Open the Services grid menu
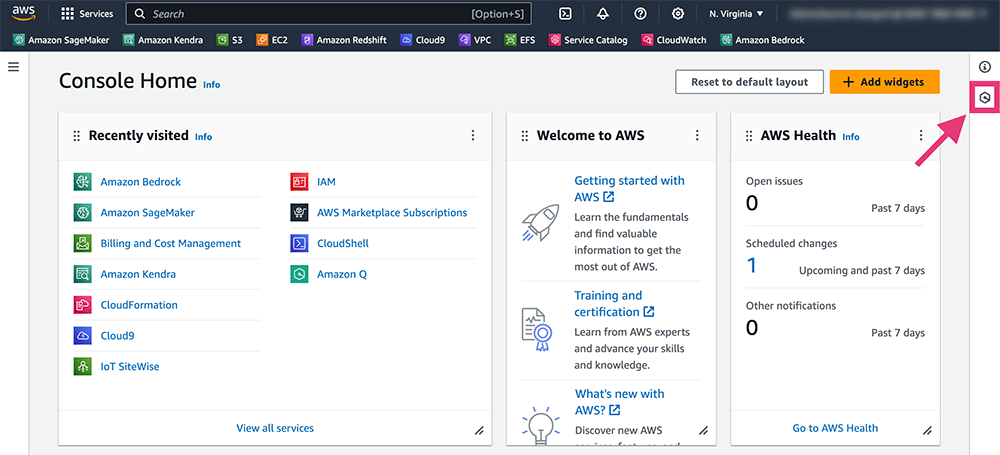Image resolution: width=1000 pixels, height=455 pixels. click(x=87, y=13)
